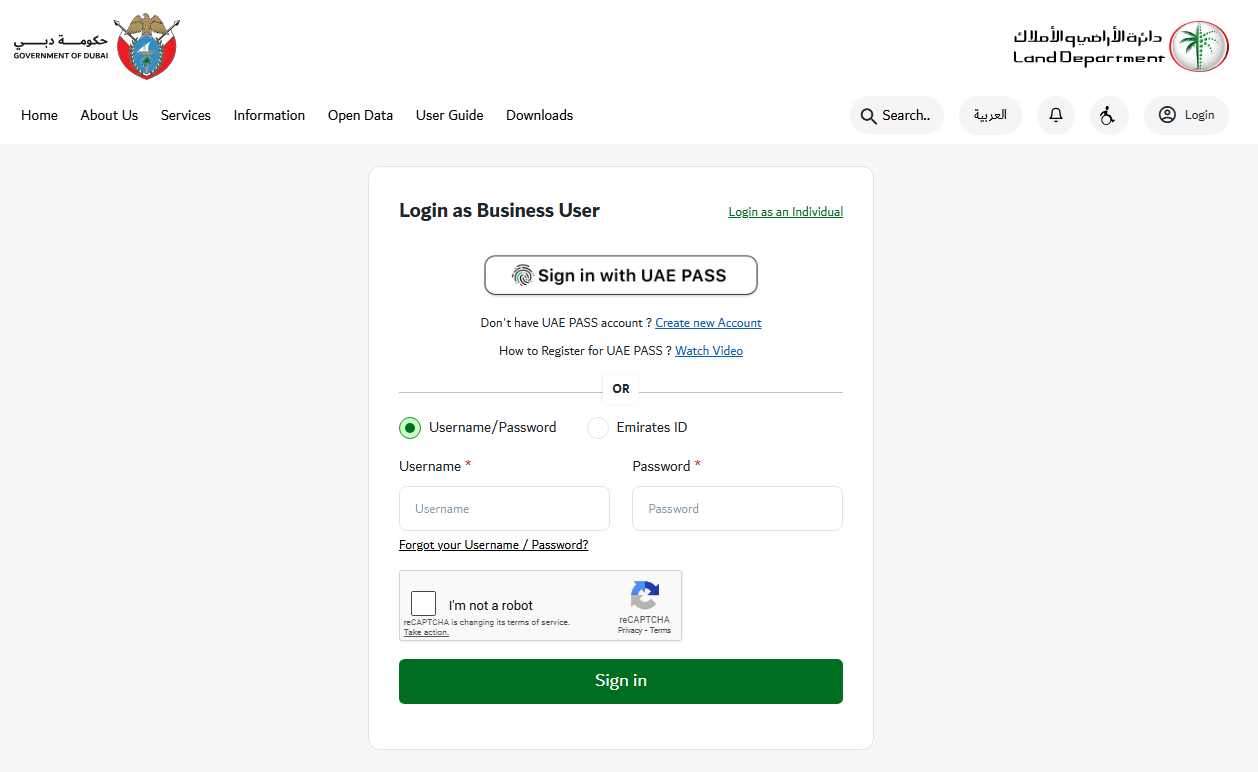Viewport: 1258px width, 772px height.
Task: Open the About Us menu
Action: [109, 115]
